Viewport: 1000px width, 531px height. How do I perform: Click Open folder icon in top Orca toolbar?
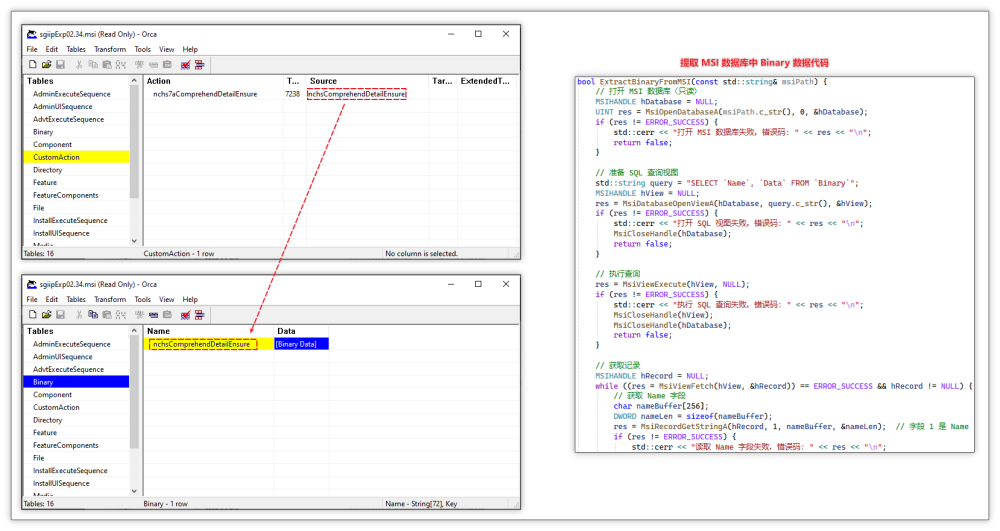coord(46,64)
